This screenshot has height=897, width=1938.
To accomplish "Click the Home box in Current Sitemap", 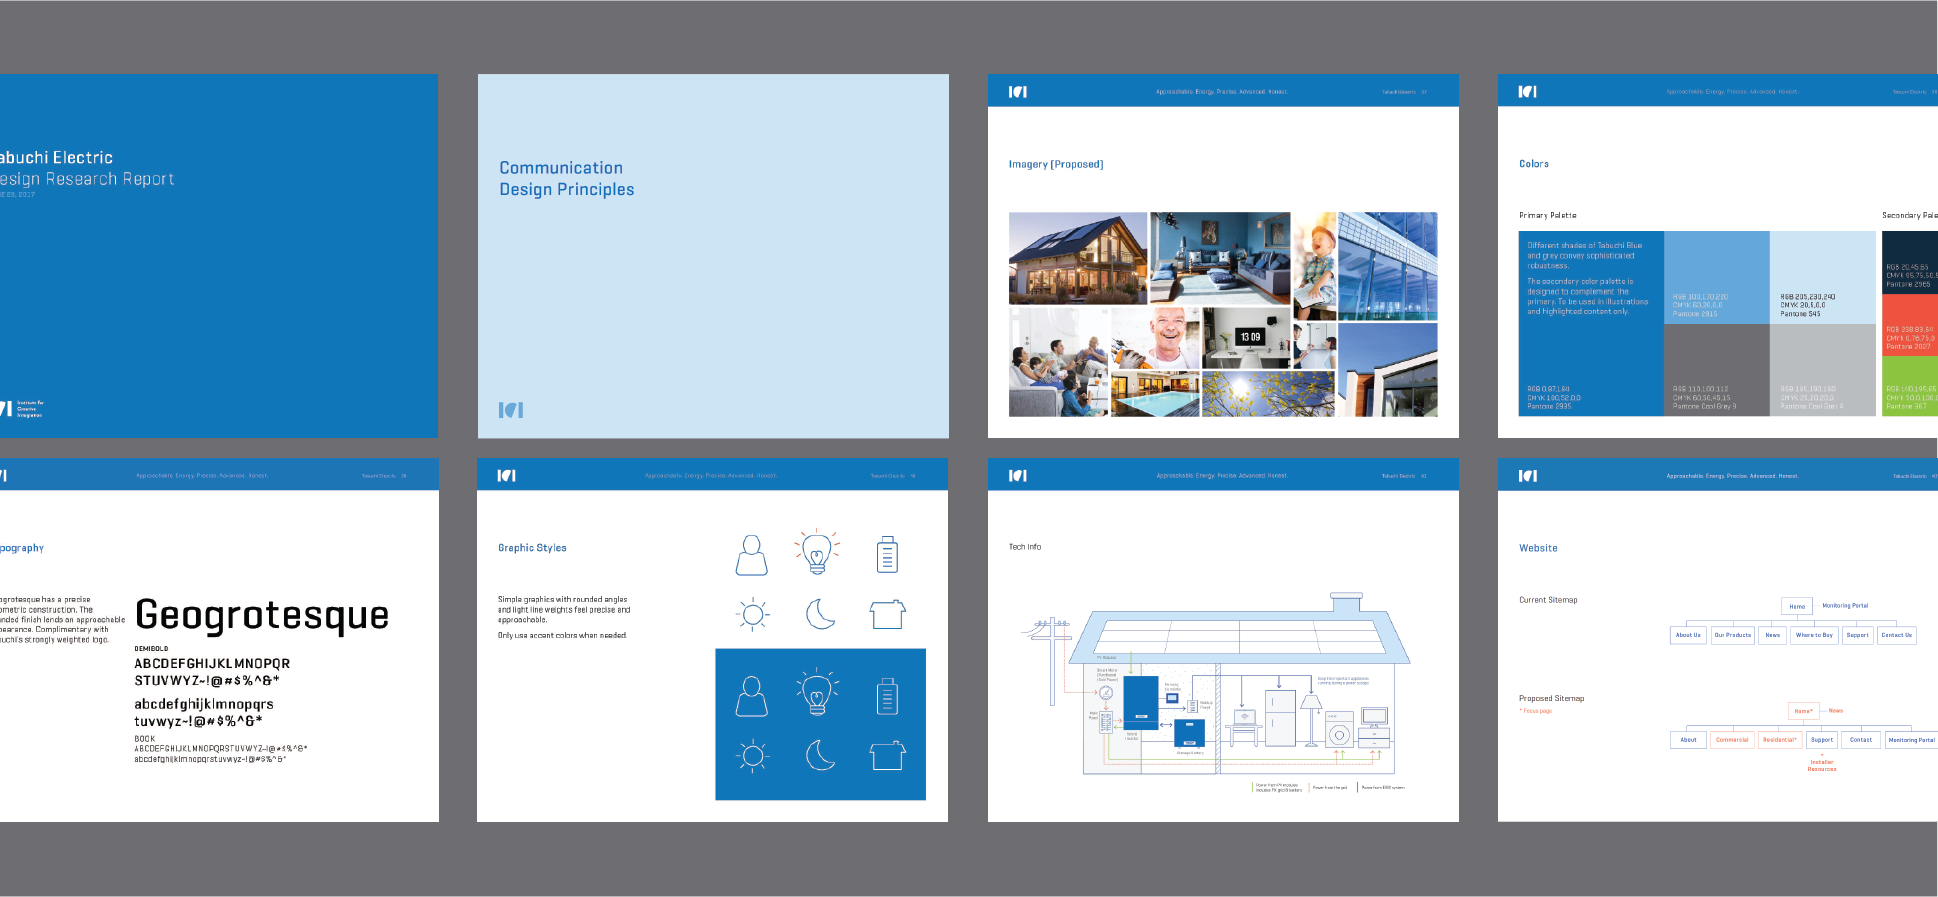I will coord(1797,606).
